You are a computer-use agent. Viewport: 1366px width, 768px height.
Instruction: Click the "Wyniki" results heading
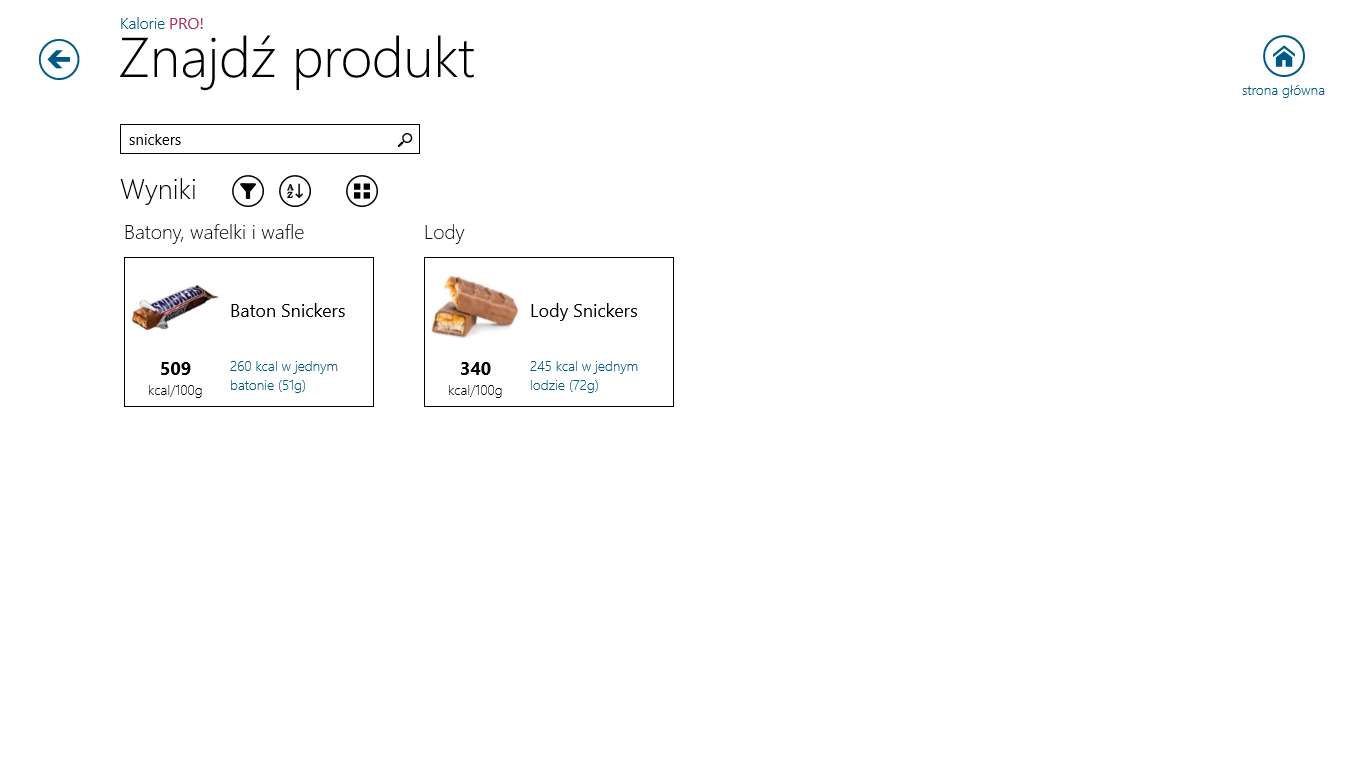(x=158, y=190)
